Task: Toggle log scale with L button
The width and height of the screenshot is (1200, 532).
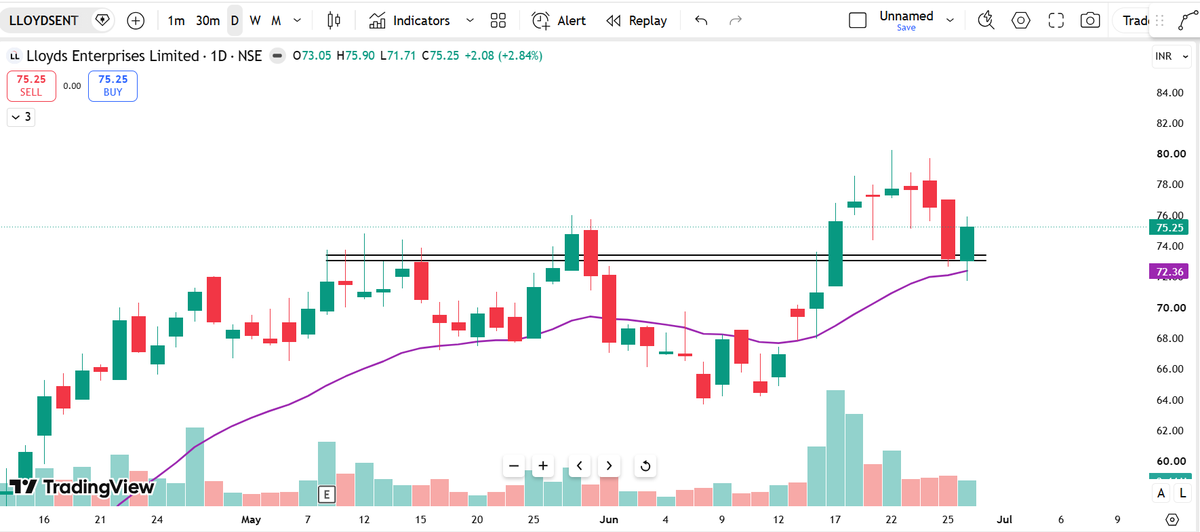Action: (x=1181, y=493)
